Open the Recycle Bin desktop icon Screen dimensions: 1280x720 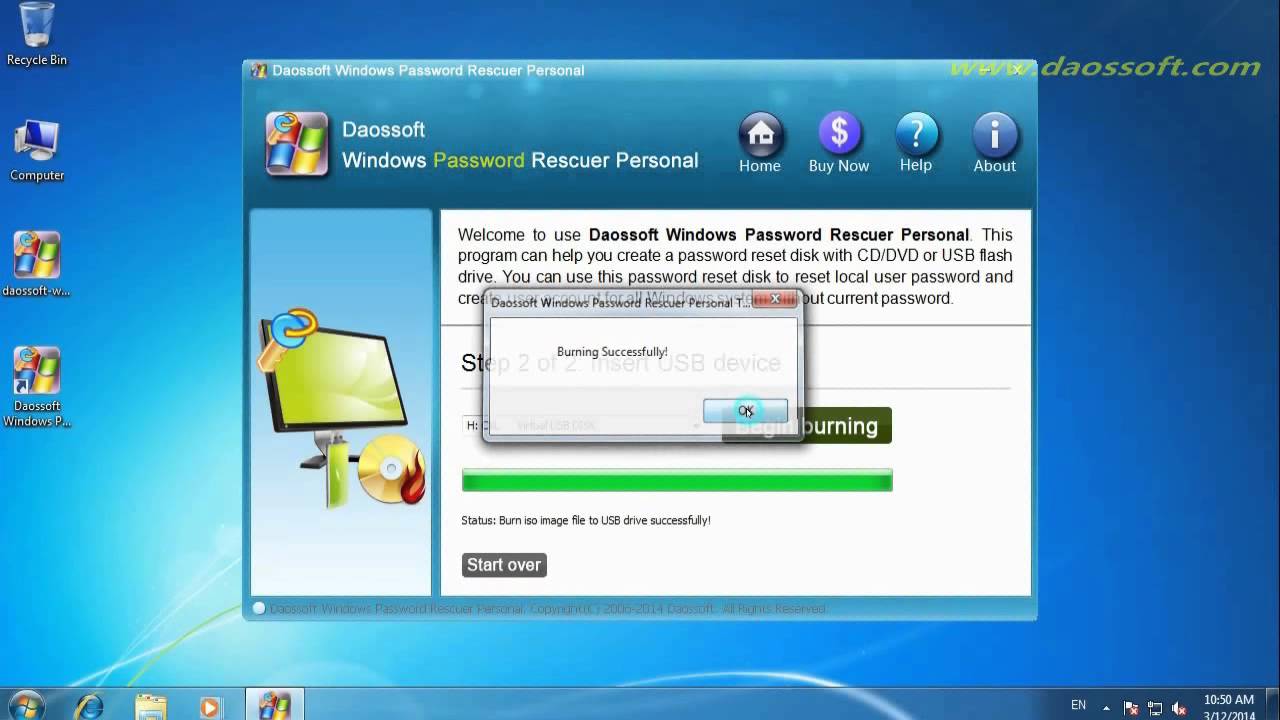click(37, 35)
